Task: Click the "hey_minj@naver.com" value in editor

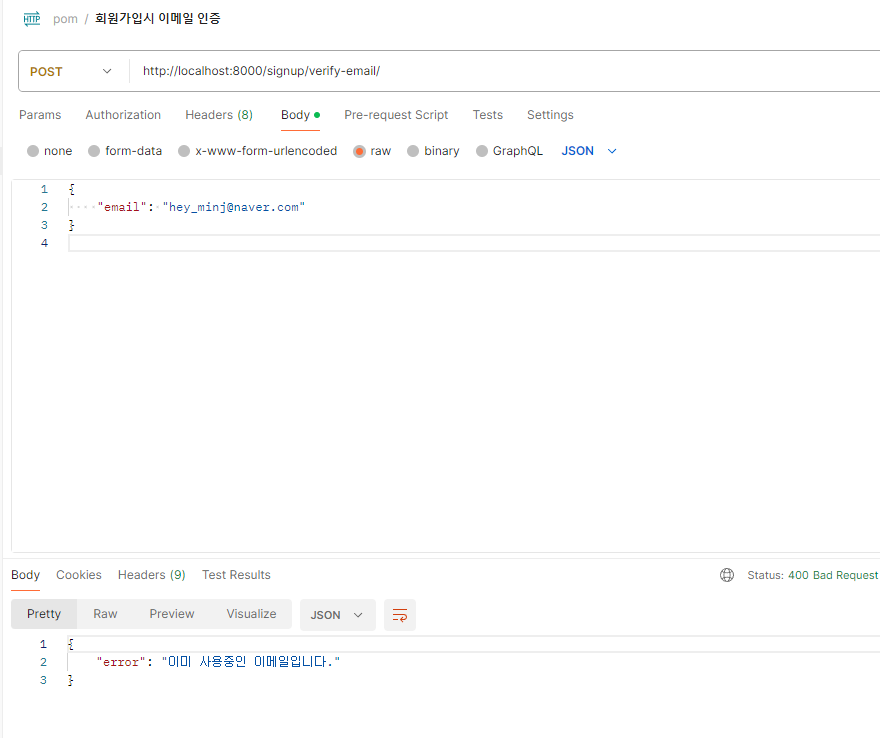Action: click(233, 207)
